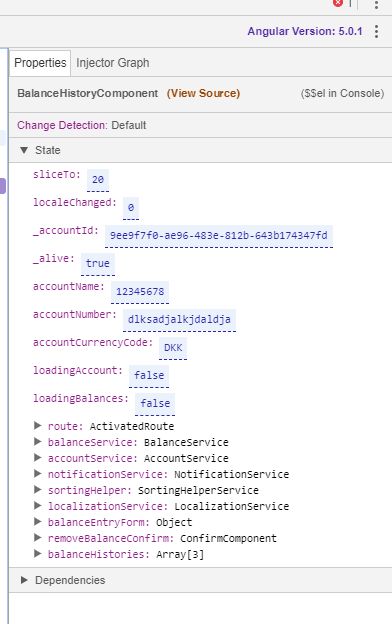Screen dimensions: 392x624
Task: Click the loadingBalances property label
Action: tap(81, 399)
